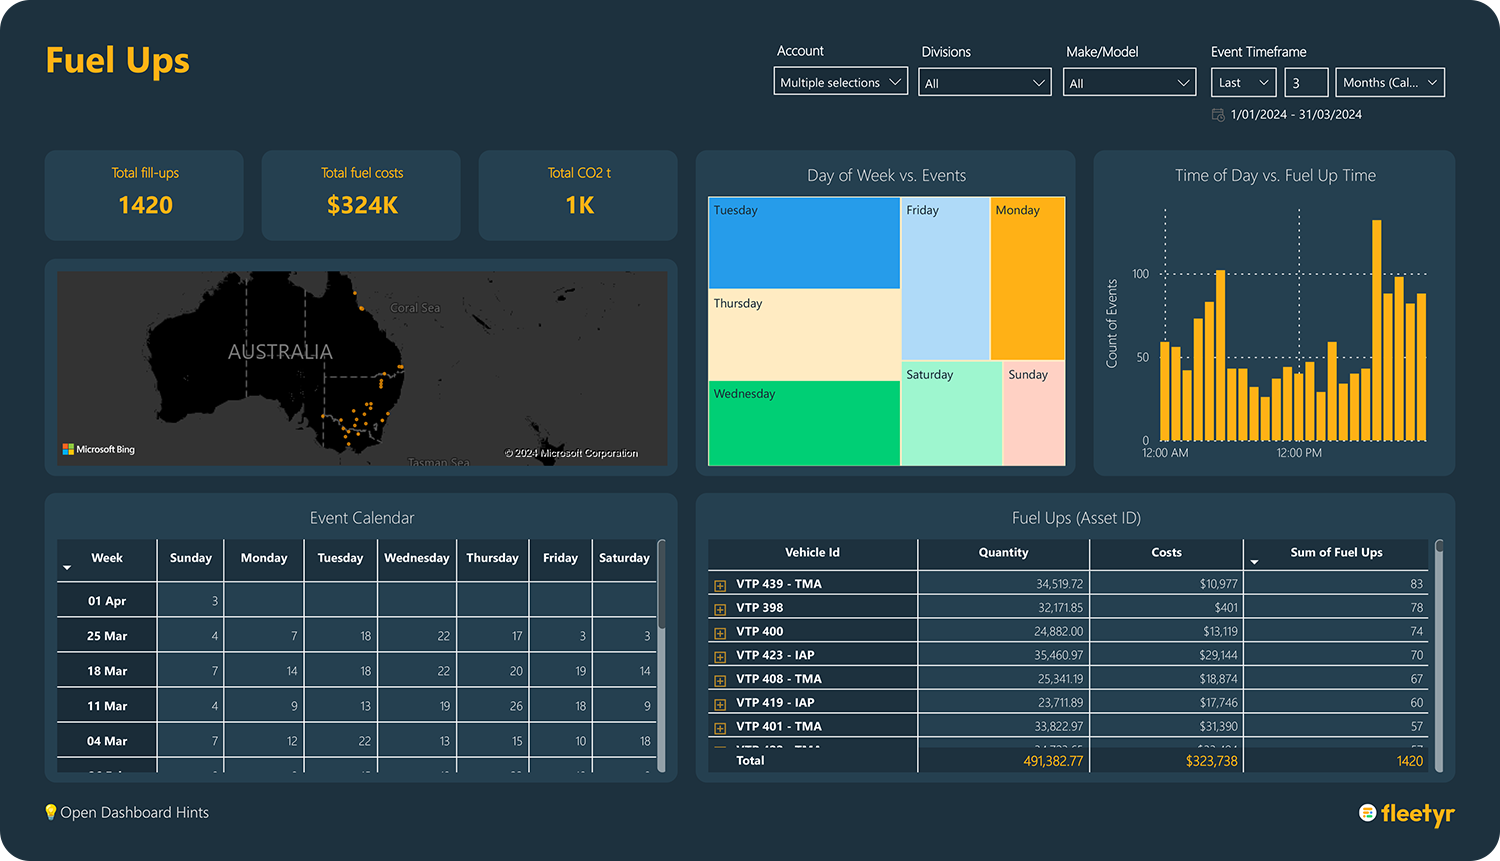1500x861 pixels.
Task: Open the Make/Model dropdown
Action: [x=1129, y=83]
